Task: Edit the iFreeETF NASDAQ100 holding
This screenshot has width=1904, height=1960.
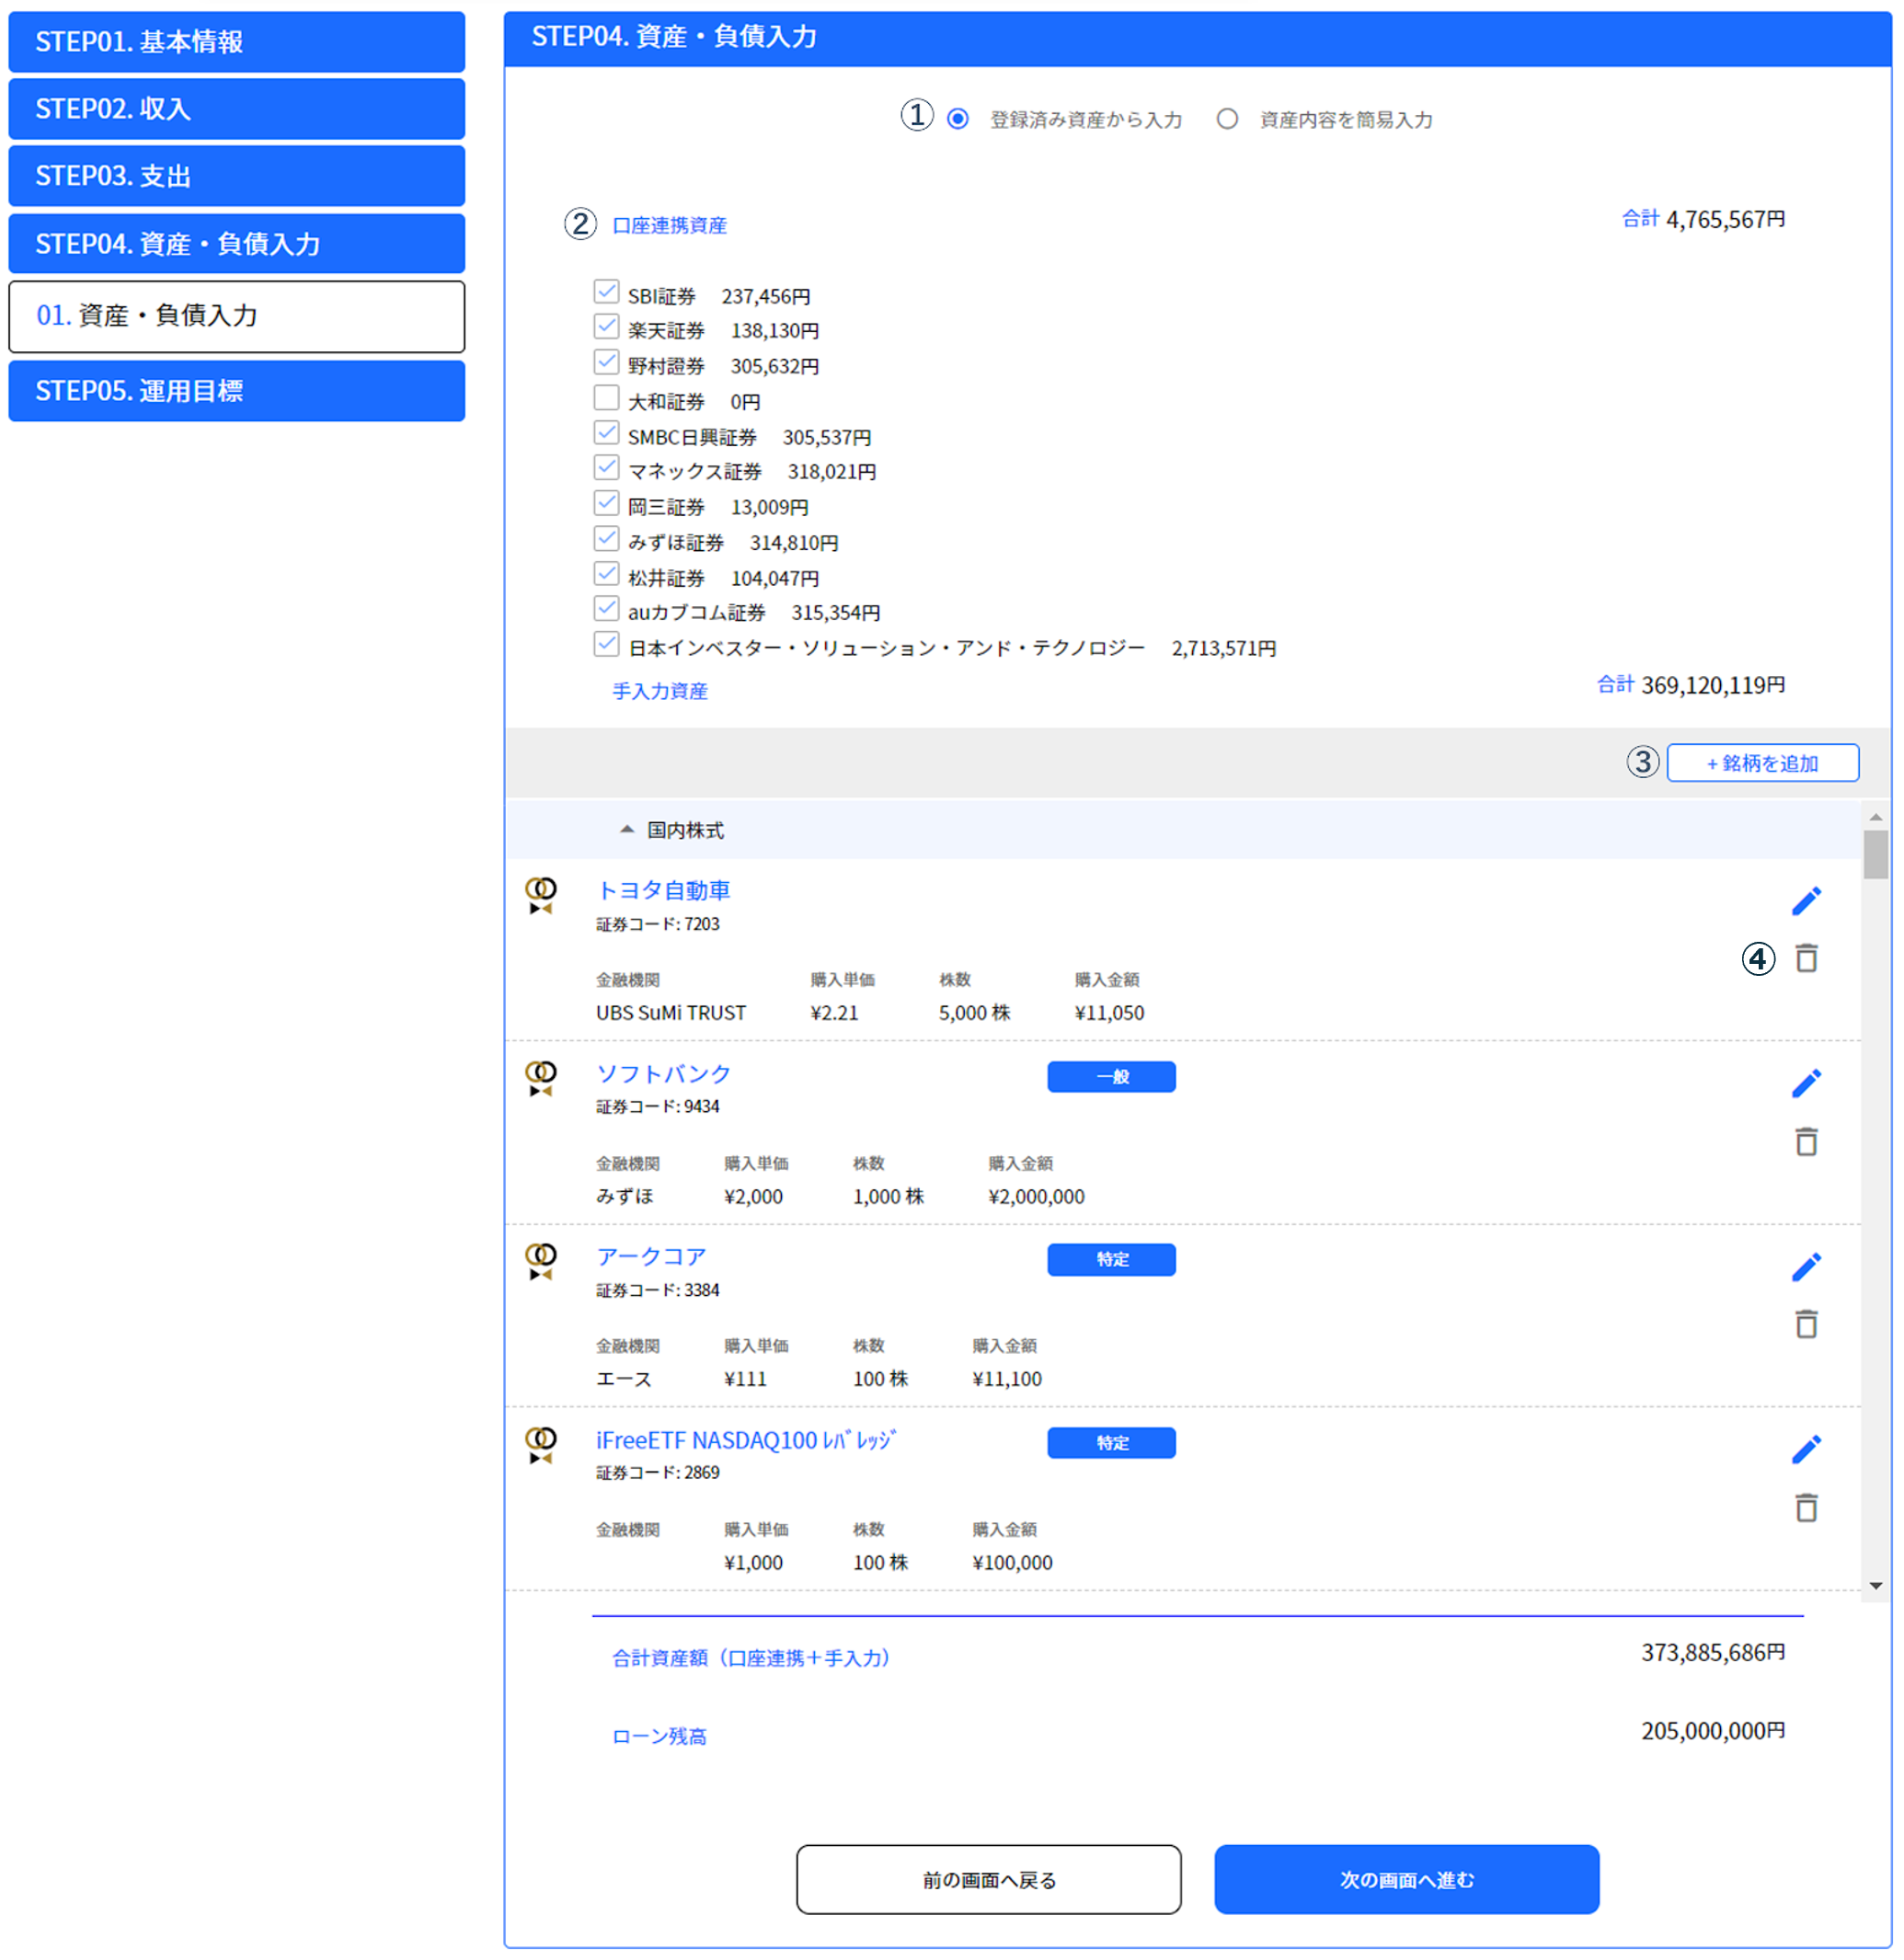Action: [1806, 1450]
